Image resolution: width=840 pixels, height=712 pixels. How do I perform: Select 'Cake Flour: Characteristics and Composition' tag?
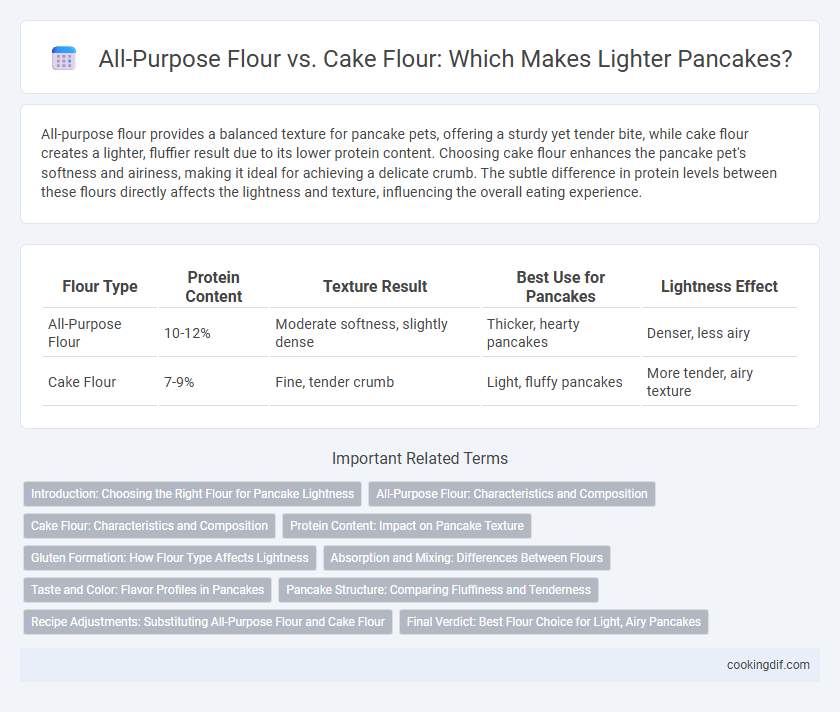click(x=149, y=526)
